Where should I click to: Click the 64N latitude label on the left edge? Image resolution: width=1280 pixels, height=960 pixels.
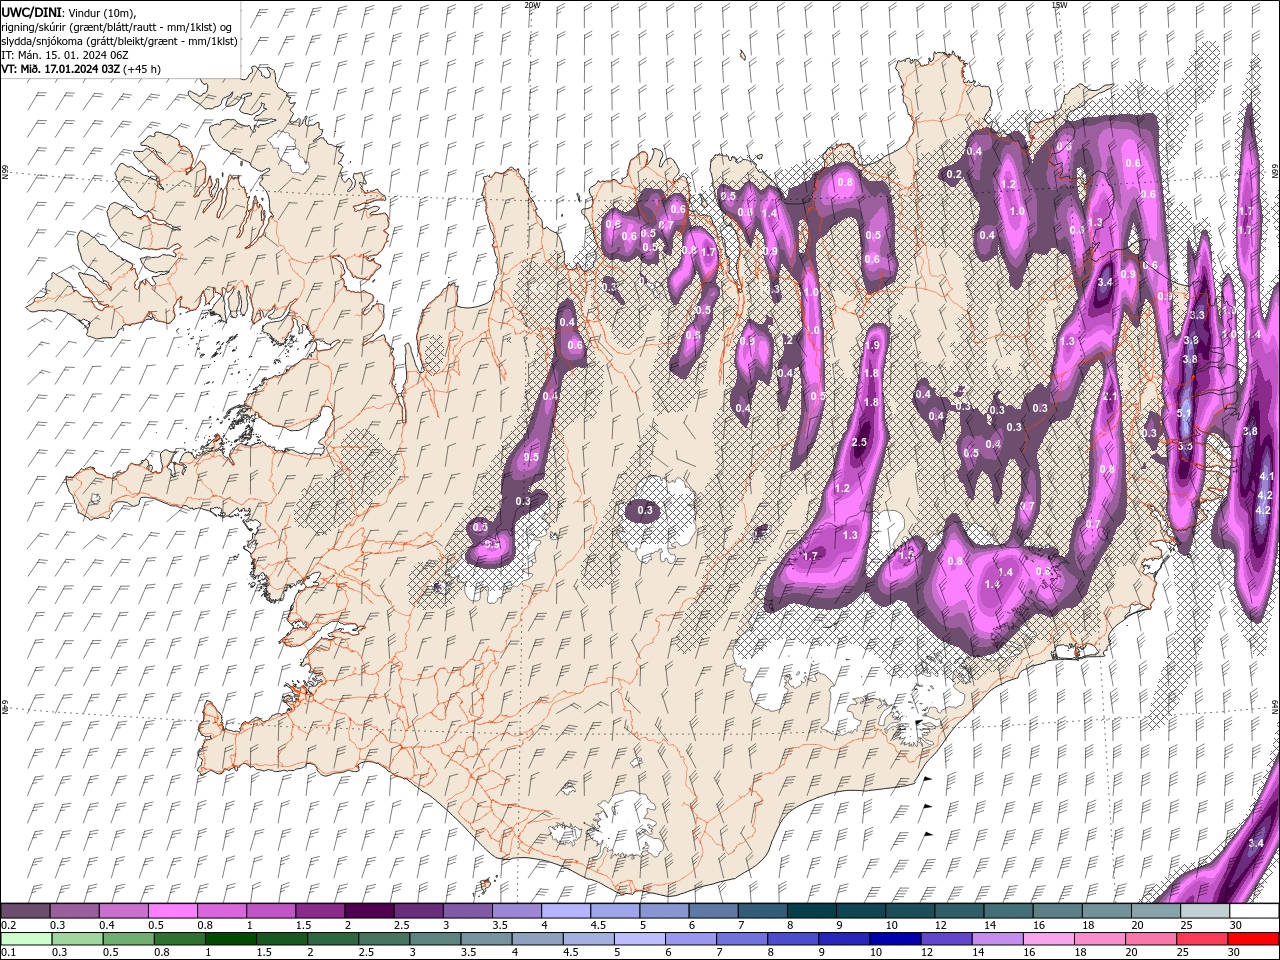[x=5, y=709]
